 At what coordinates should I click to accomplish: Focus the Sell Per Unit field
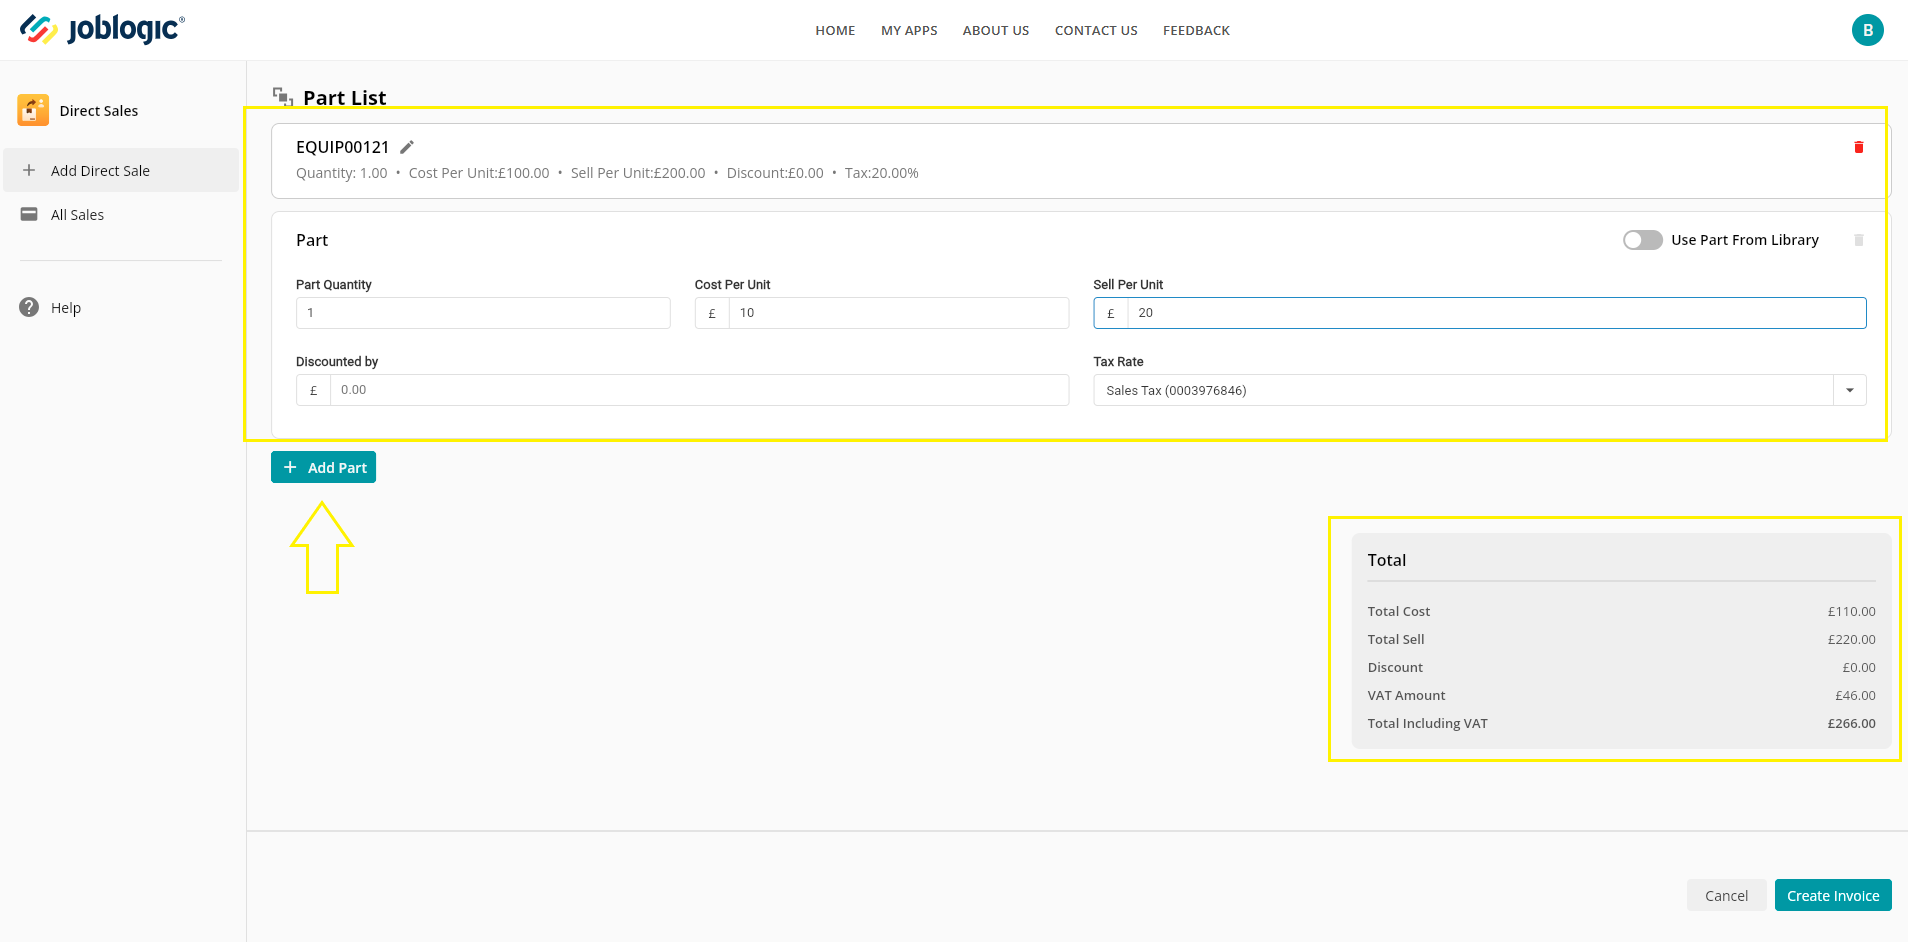[x=1496, y=313]
